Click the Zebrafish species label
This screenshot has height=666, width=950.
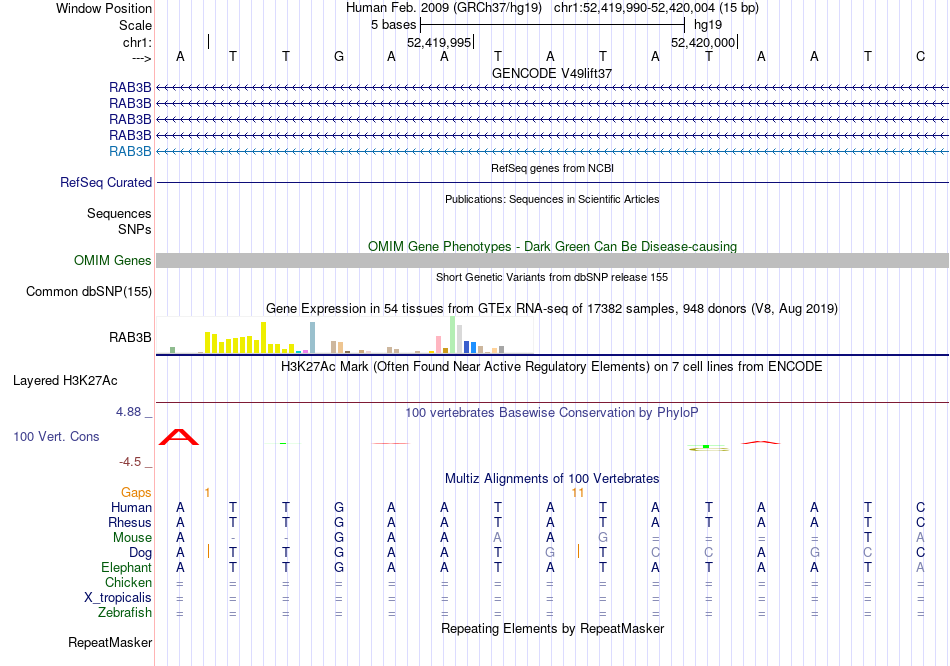pyautogui.click(x=125, y=613)
